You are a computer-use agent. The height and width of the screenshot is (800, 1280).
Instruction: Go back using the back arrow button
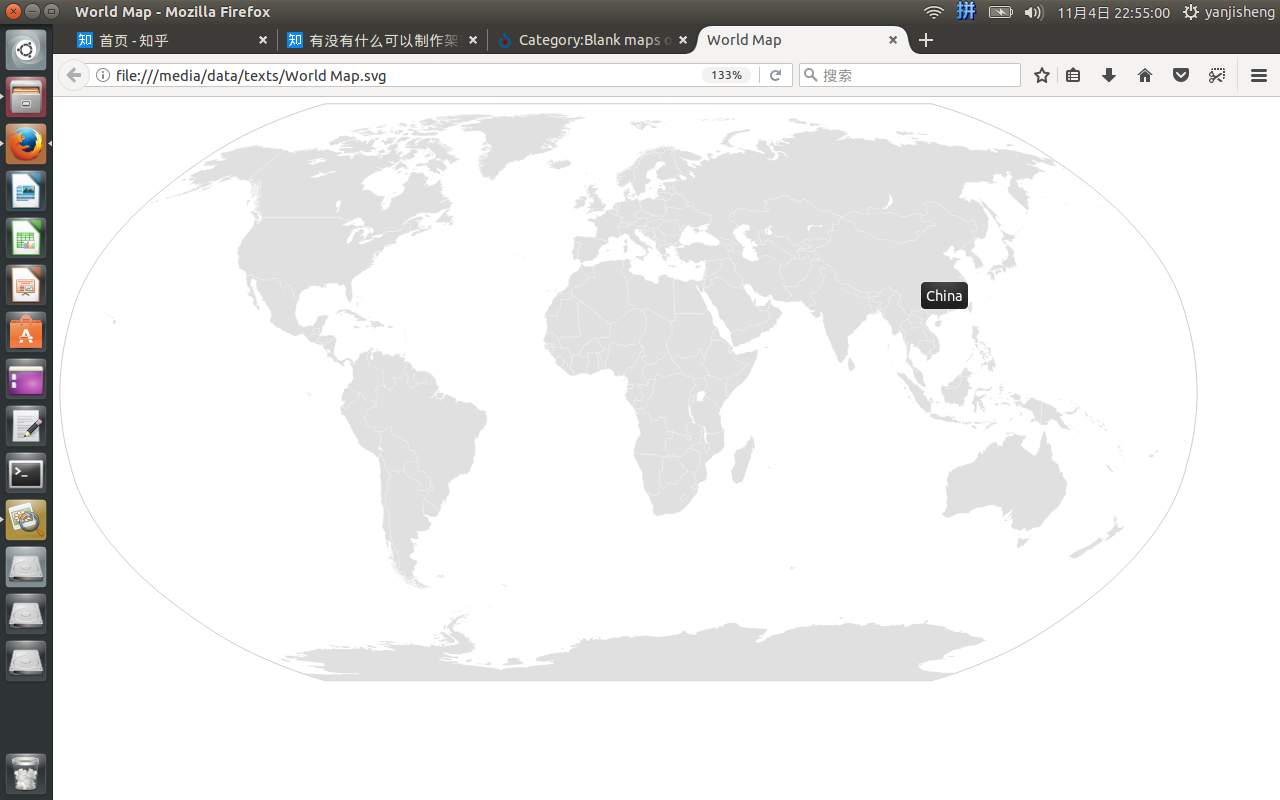pyautogui.click(x=73, y=75)
